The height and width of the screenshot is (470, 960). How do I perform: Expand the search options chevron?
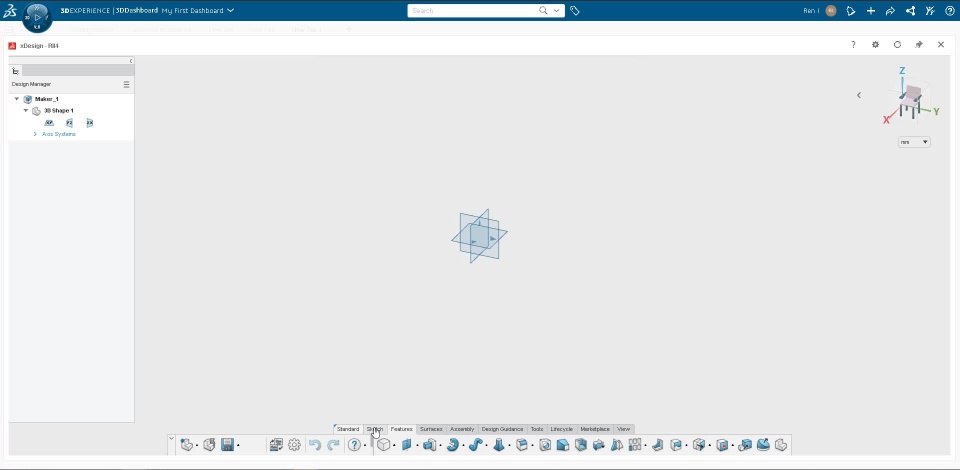[557, 10]
